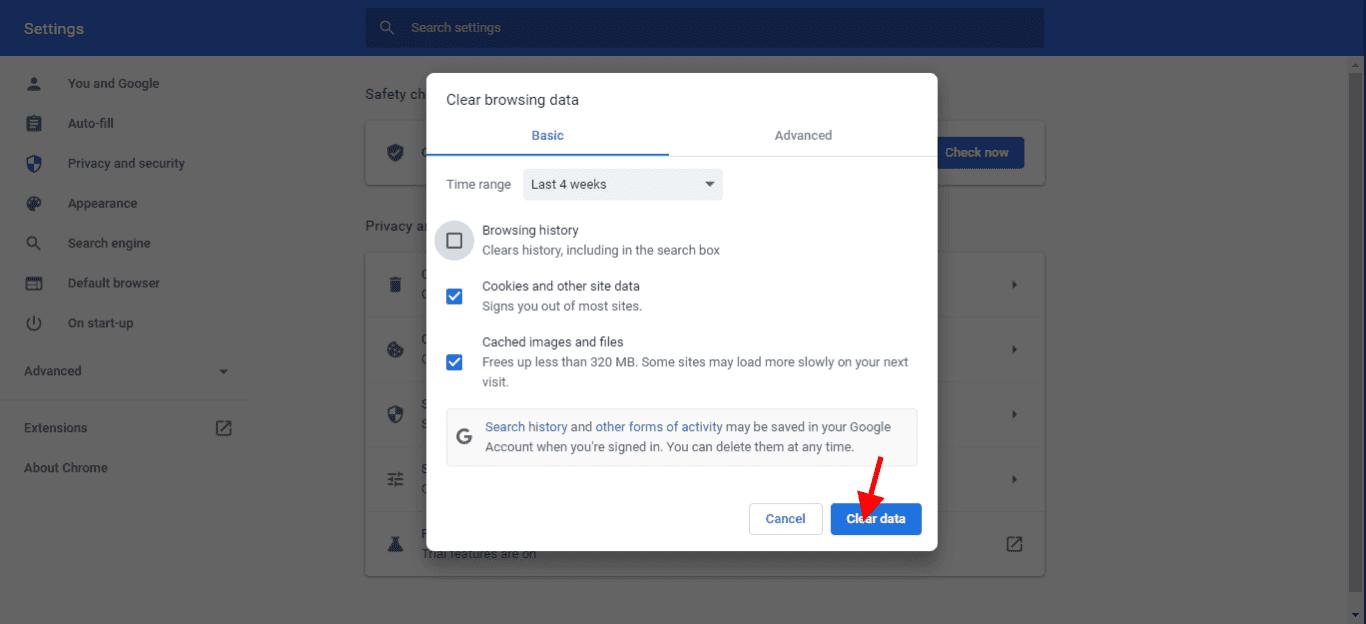Uncheck Cookies and other site data
Screen dimensions: 1366x624
click(454, 296)
